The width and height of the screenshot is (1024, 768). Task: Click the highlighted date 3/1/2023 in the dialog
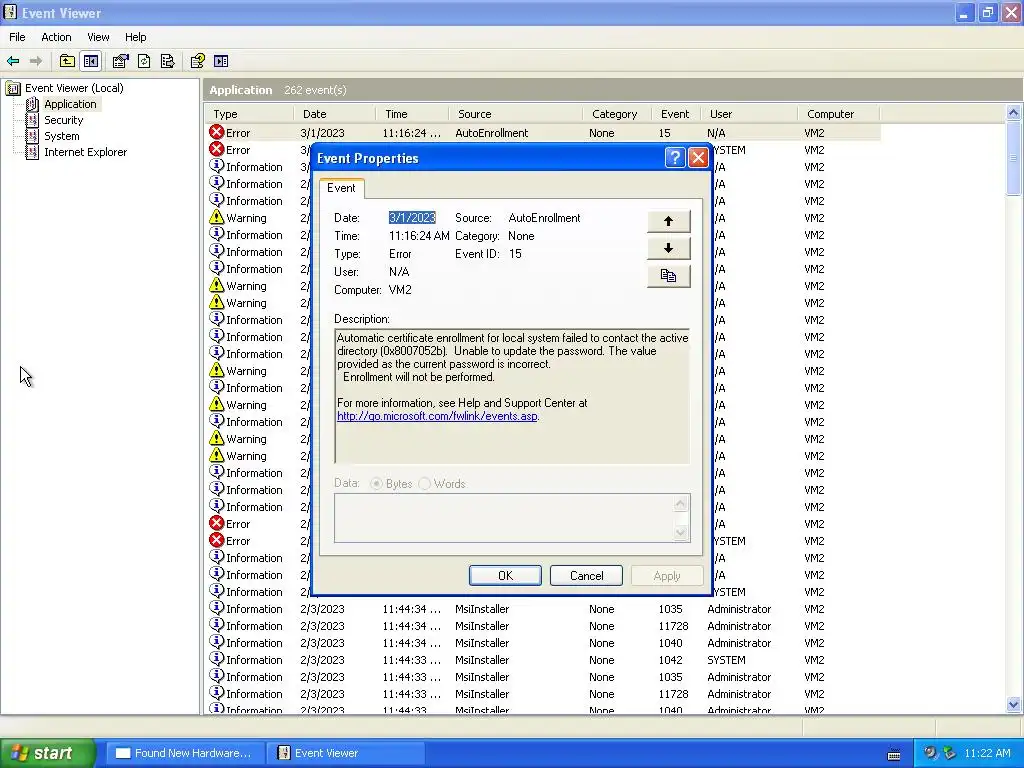[x=412, y=217]
